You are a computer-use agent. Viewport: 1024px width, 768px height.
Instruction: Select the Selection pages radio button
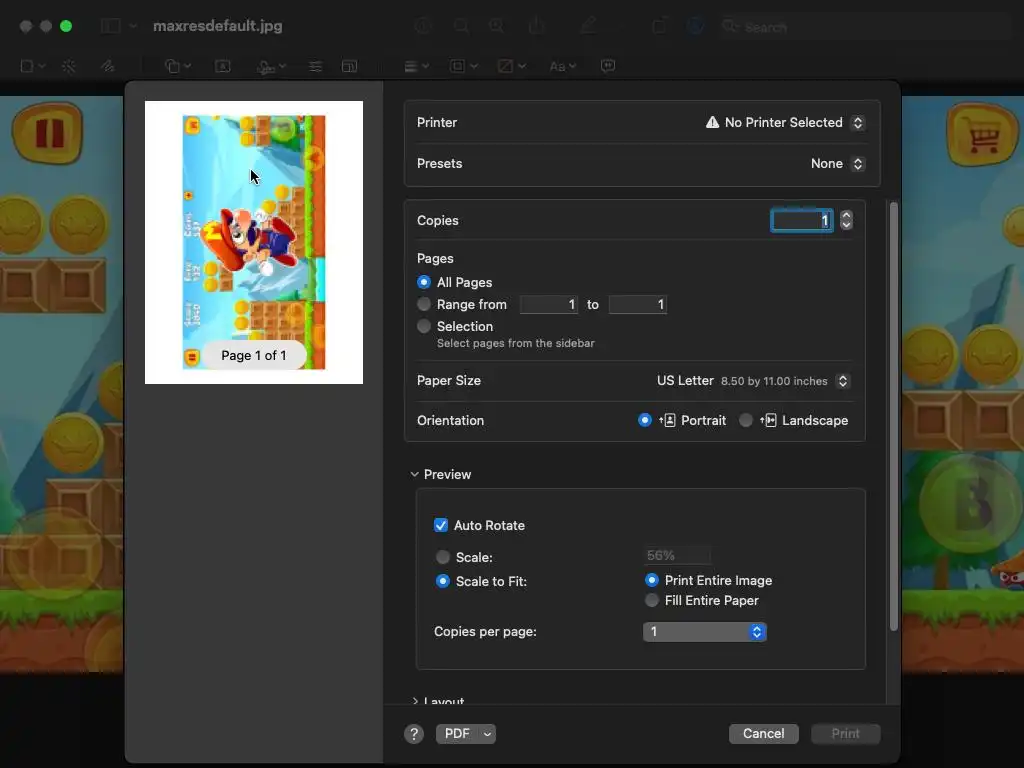click(424, 326)
